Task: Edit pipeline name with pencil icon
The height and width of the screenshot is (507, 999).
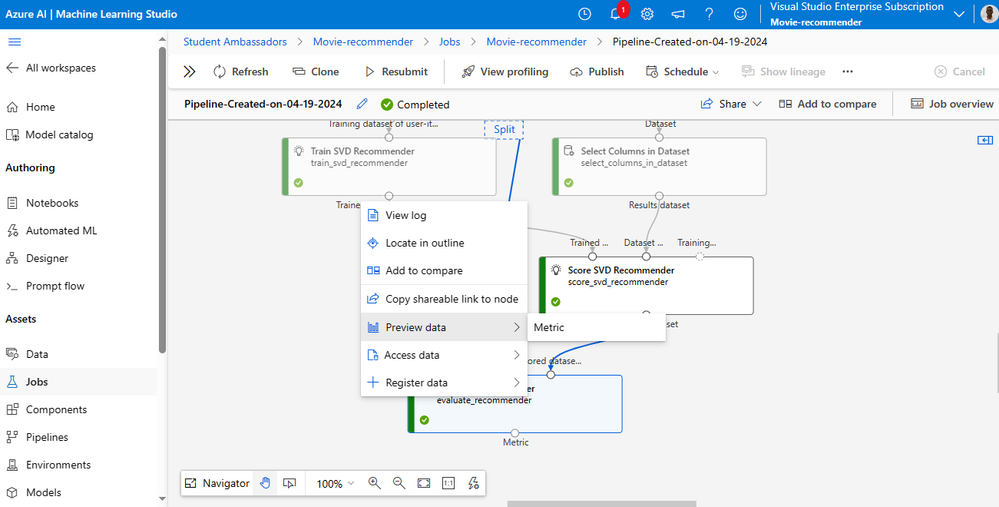Action: (362, 104)
